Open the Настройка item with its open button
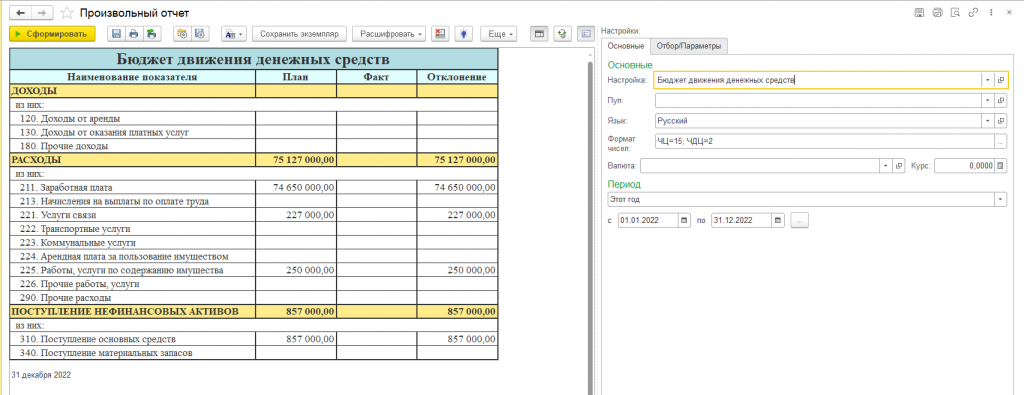The width and height of the screenshot is (1024, 395). click(1000, 80)
